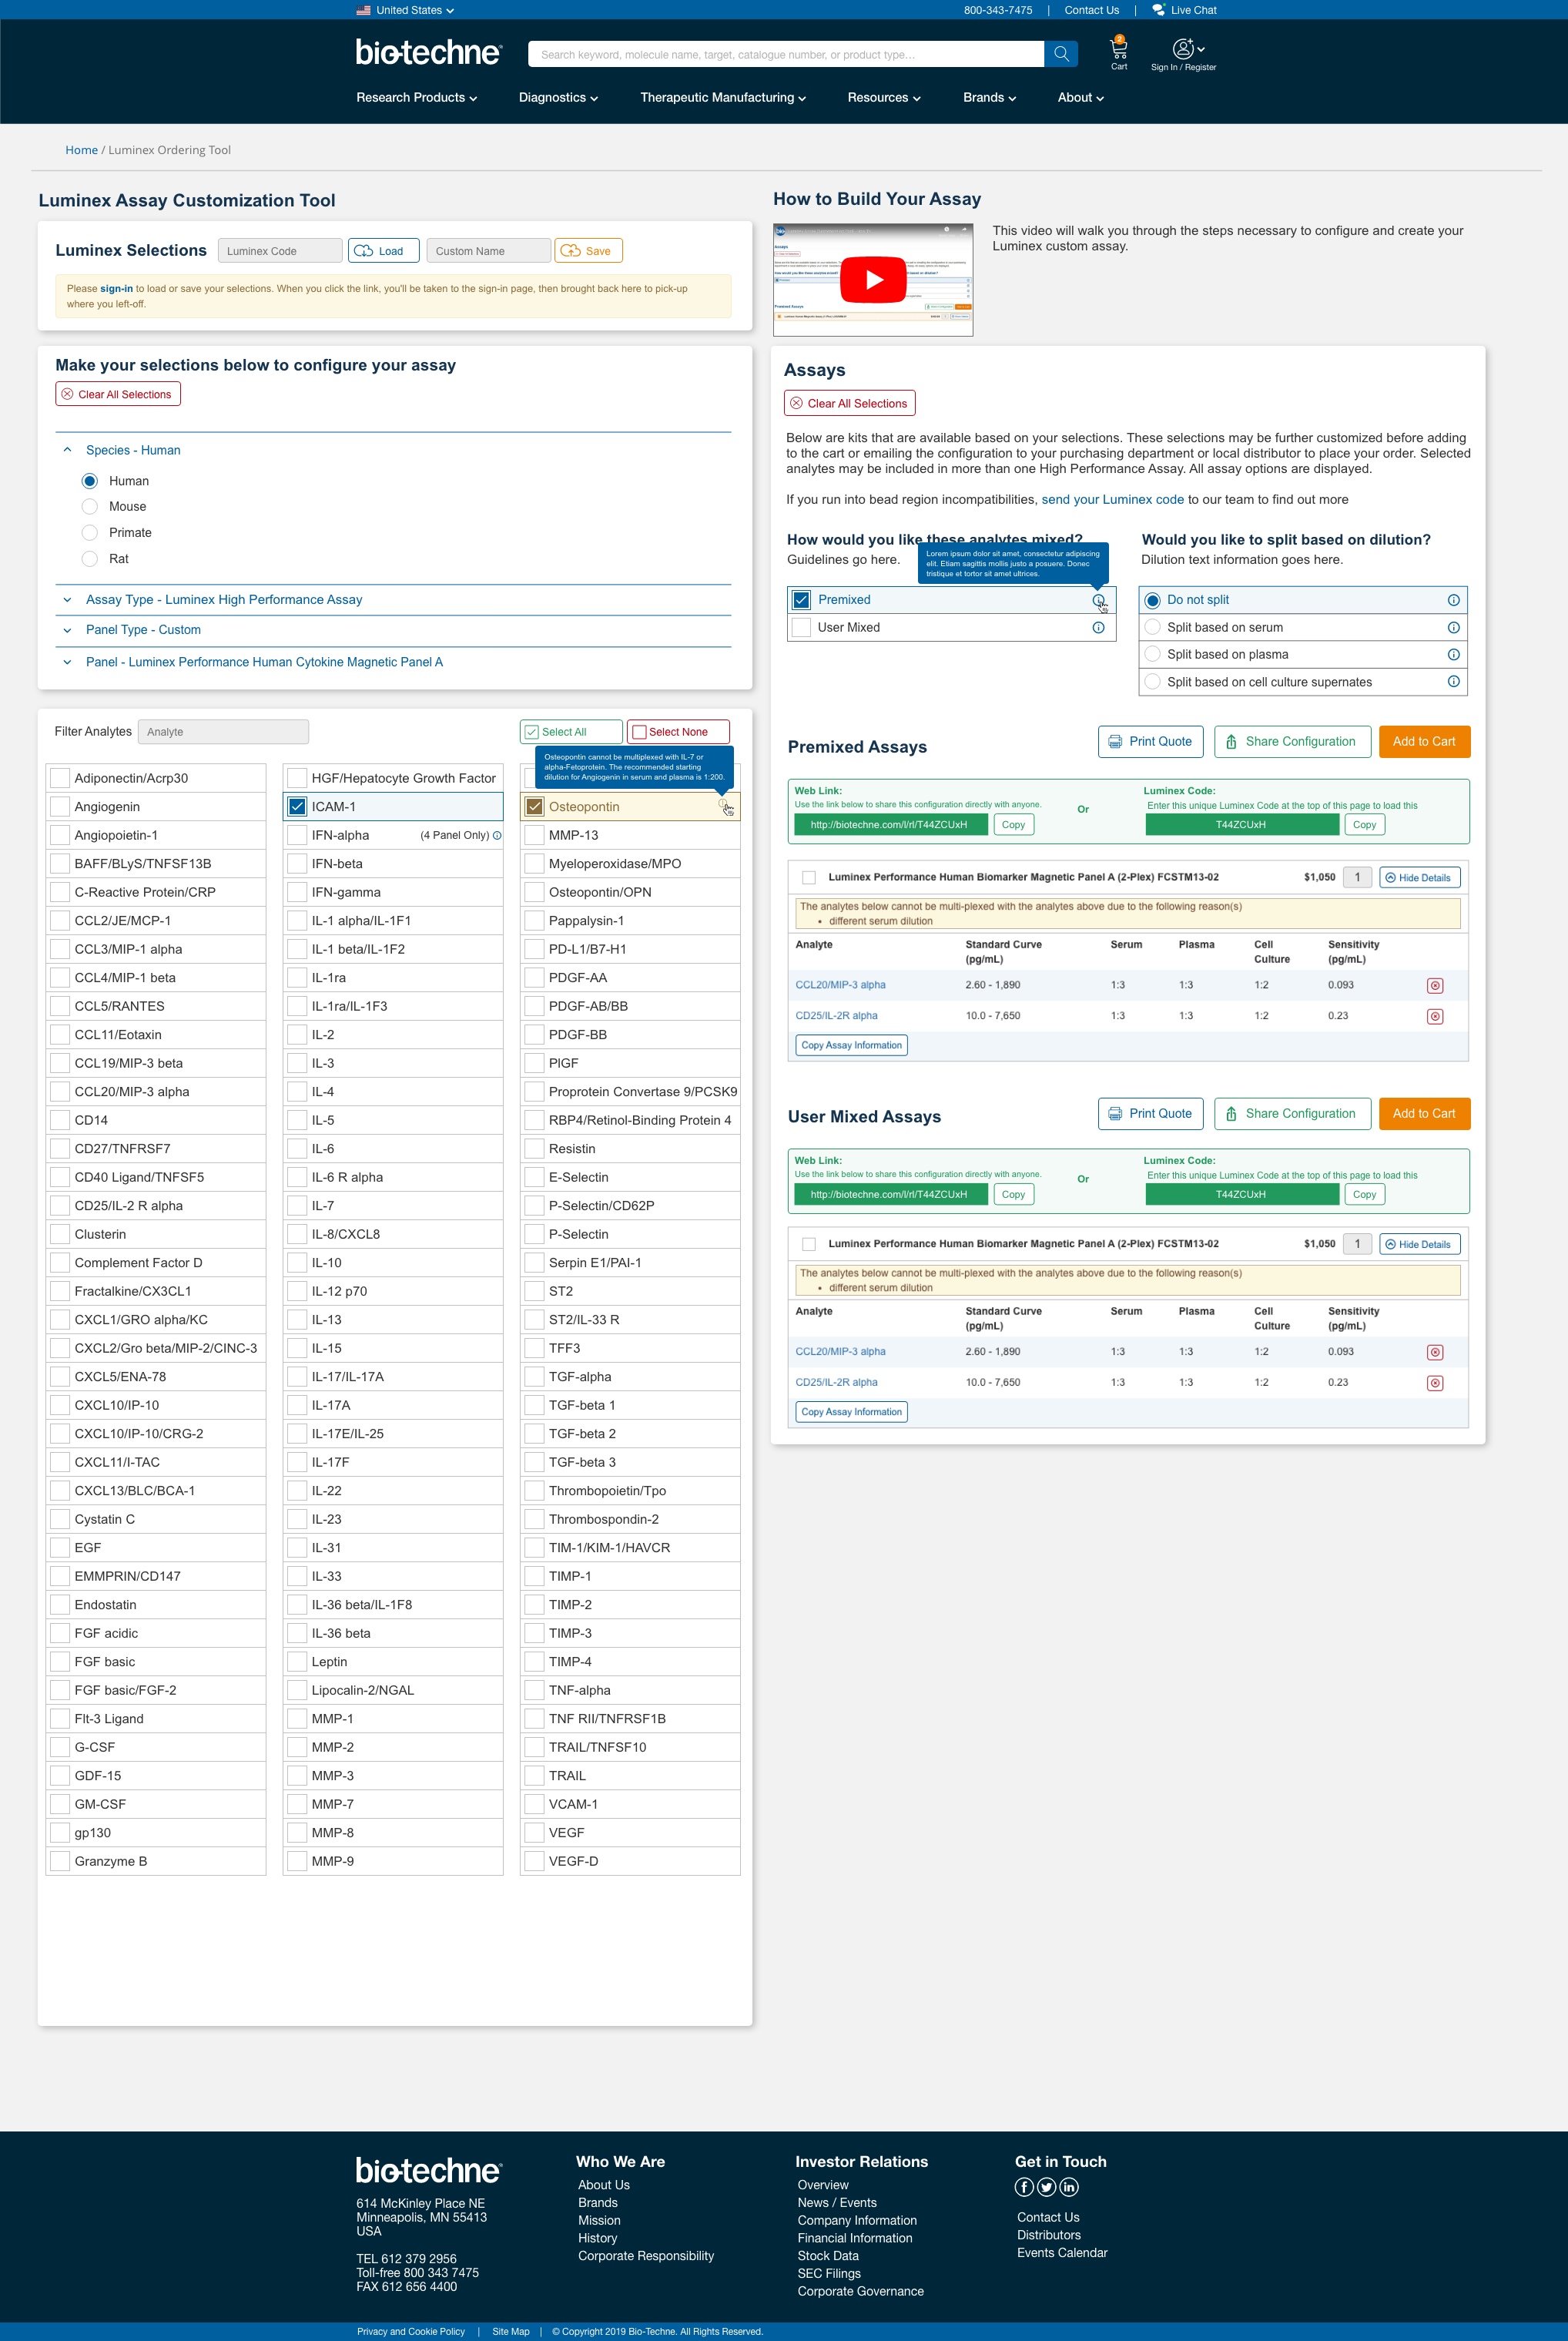Open Live Chat bubble icon
The width and height of the screenshot is (1568, 2341).
coord(1158,10)
